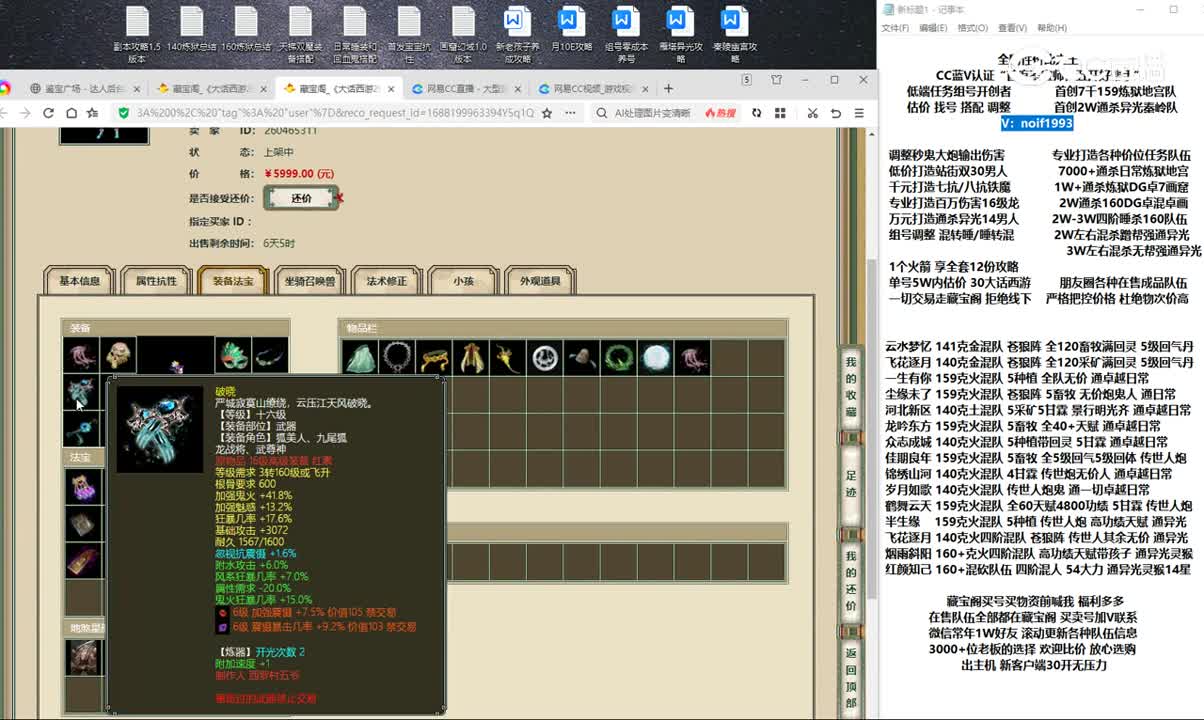The width and height of the screenshot is (1204, 720).
Task: Open desktop file 画蝶幻域1.0版本
Action: click(x=462, y=36)
